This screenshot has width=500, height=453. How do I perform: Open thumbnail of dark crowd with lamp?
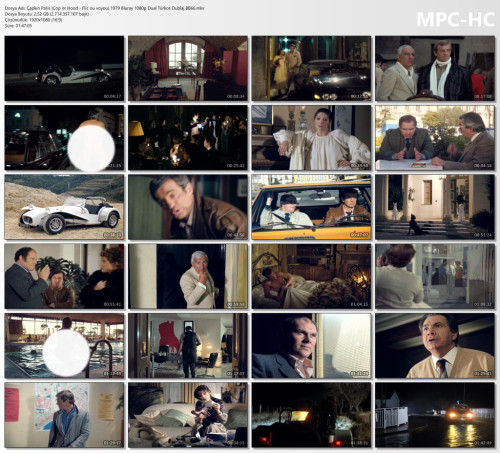coord(188,138)
